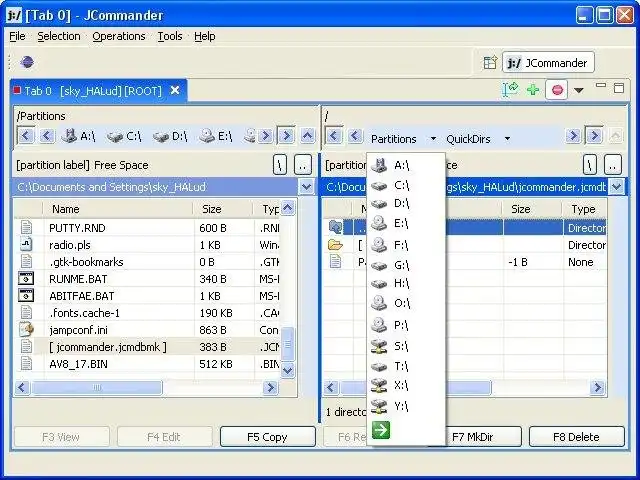Image resolution: width=640 pixels, height=480 pixels.
Task: Select Tab 0 [sky_HAlud] [ROOT] tab
Action: (x=98, y=91)
